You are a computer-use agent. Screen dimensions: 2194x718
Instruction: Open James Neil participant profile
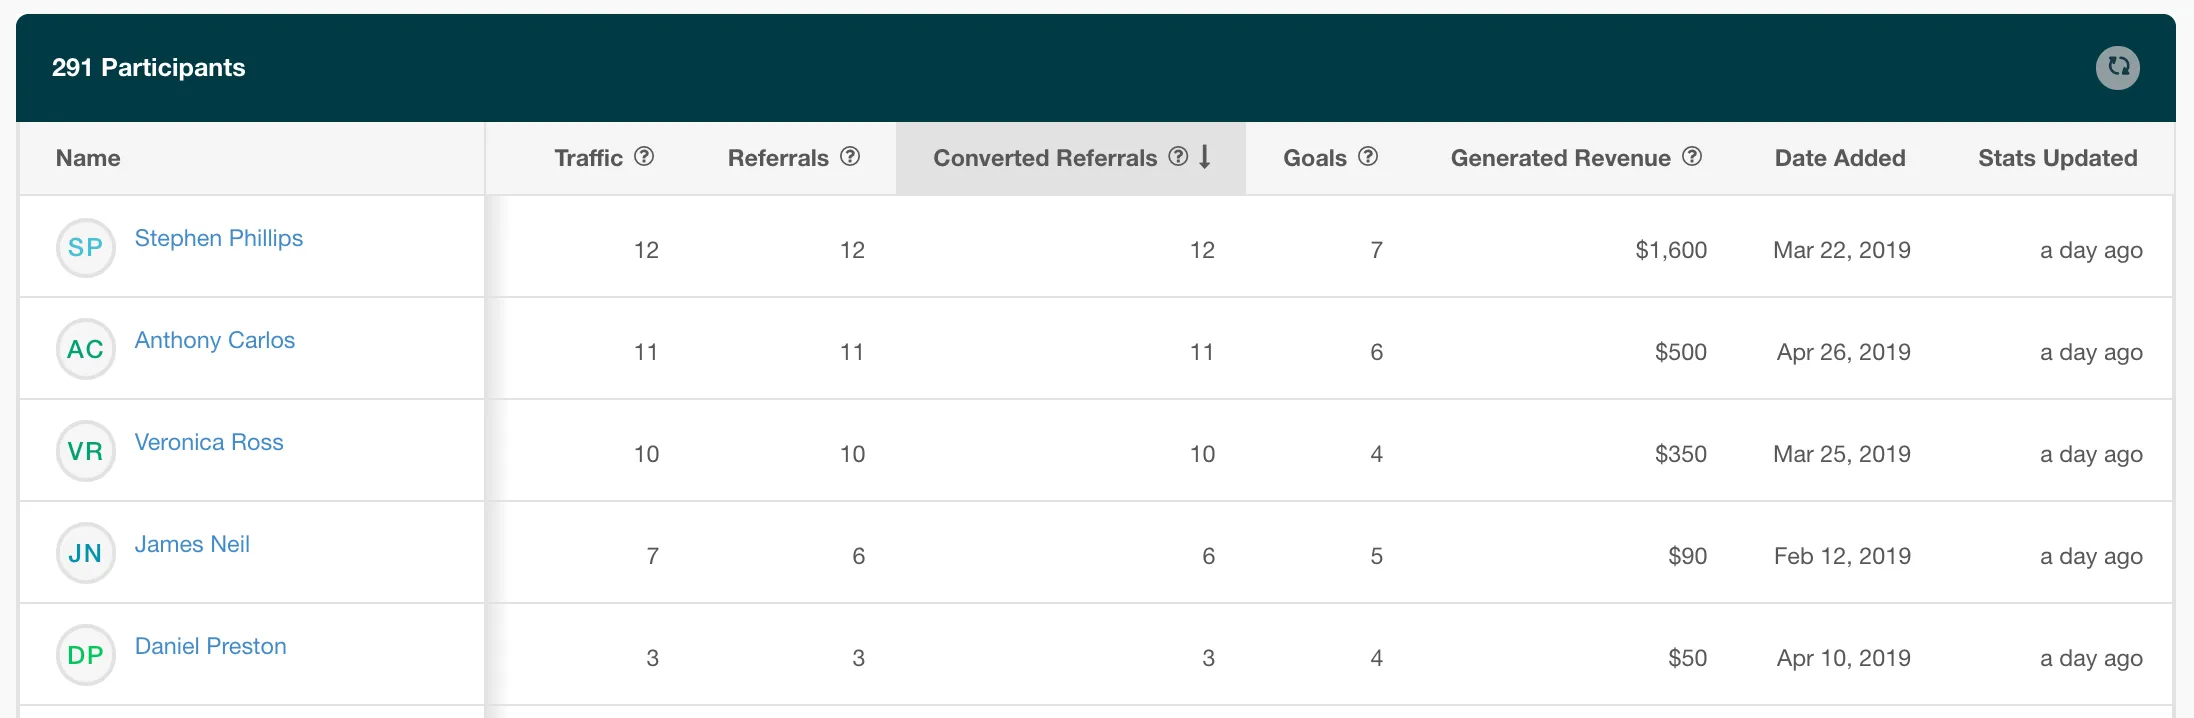[x=192, y=544]
